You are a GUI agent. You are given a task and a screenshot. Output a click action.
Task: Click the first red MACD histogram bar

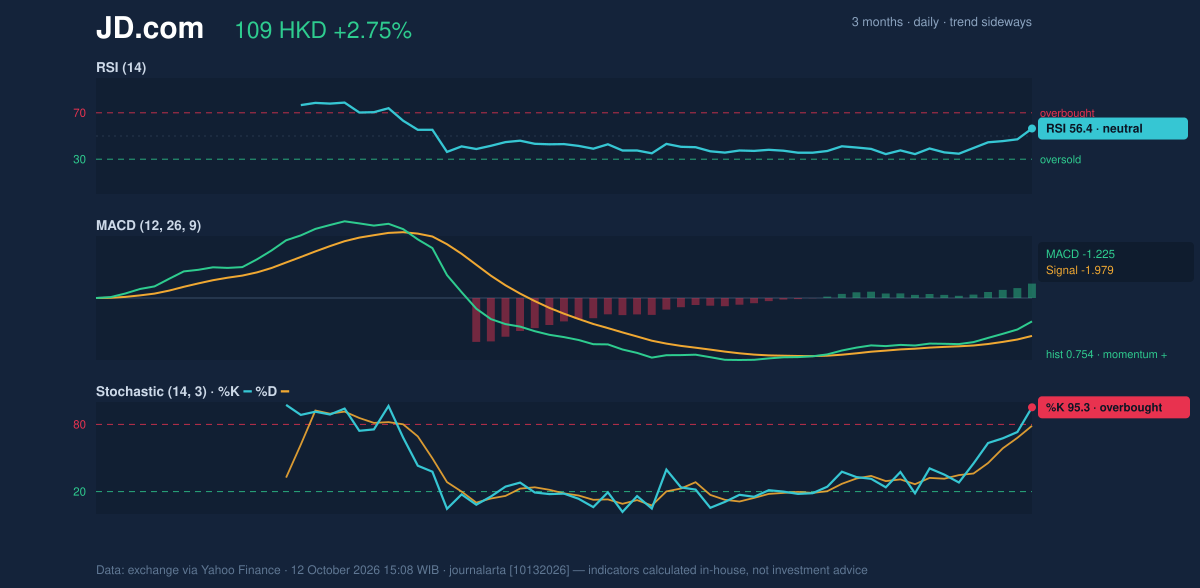pyautogui.click(x=477, y=320)
